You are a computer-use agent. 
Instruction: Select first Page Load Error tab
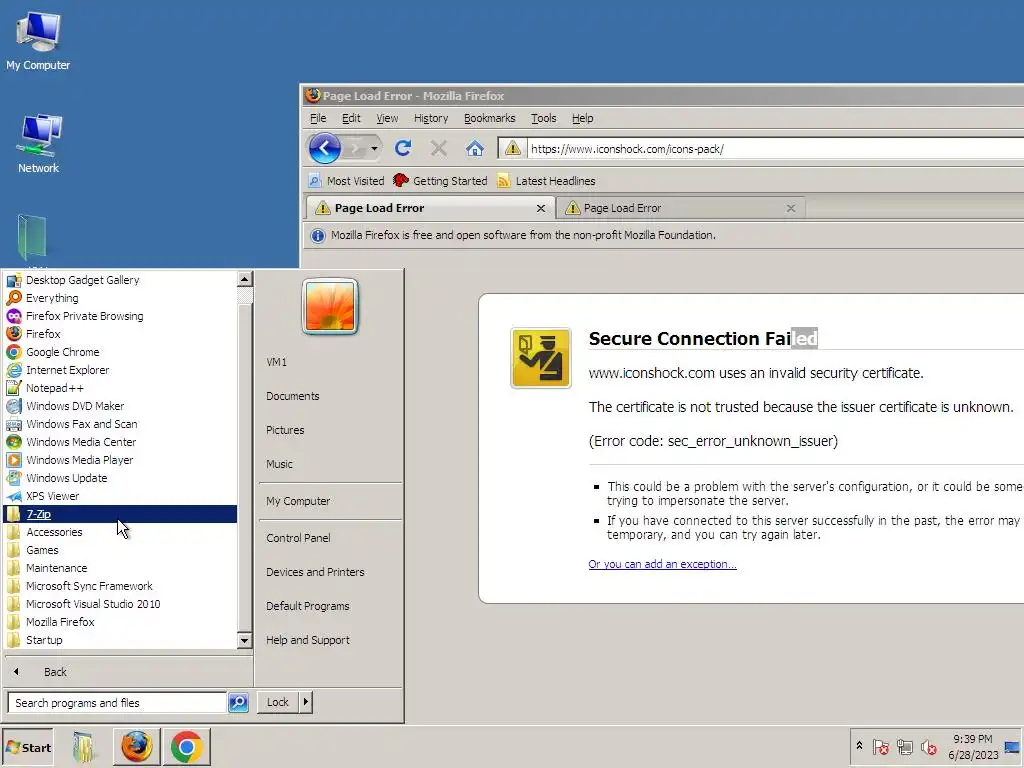tap(430, 208)
